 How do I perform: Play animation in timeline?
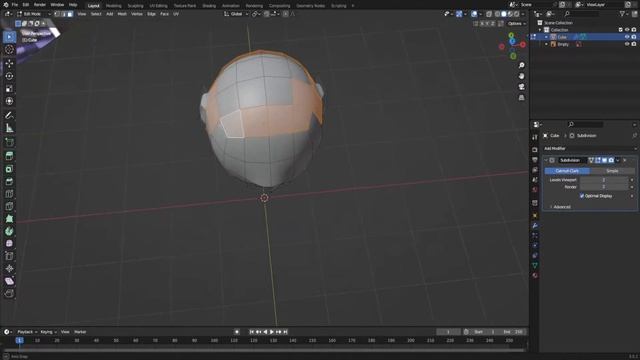point(272,332)
